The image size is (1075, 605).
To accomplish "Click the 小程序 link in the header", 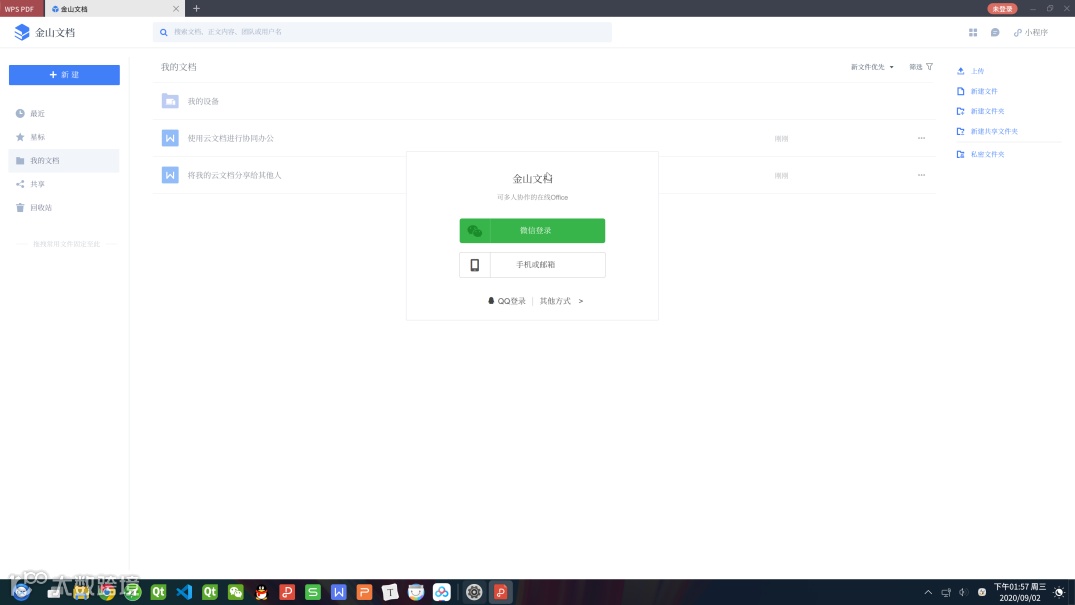I will [1031, 32].
